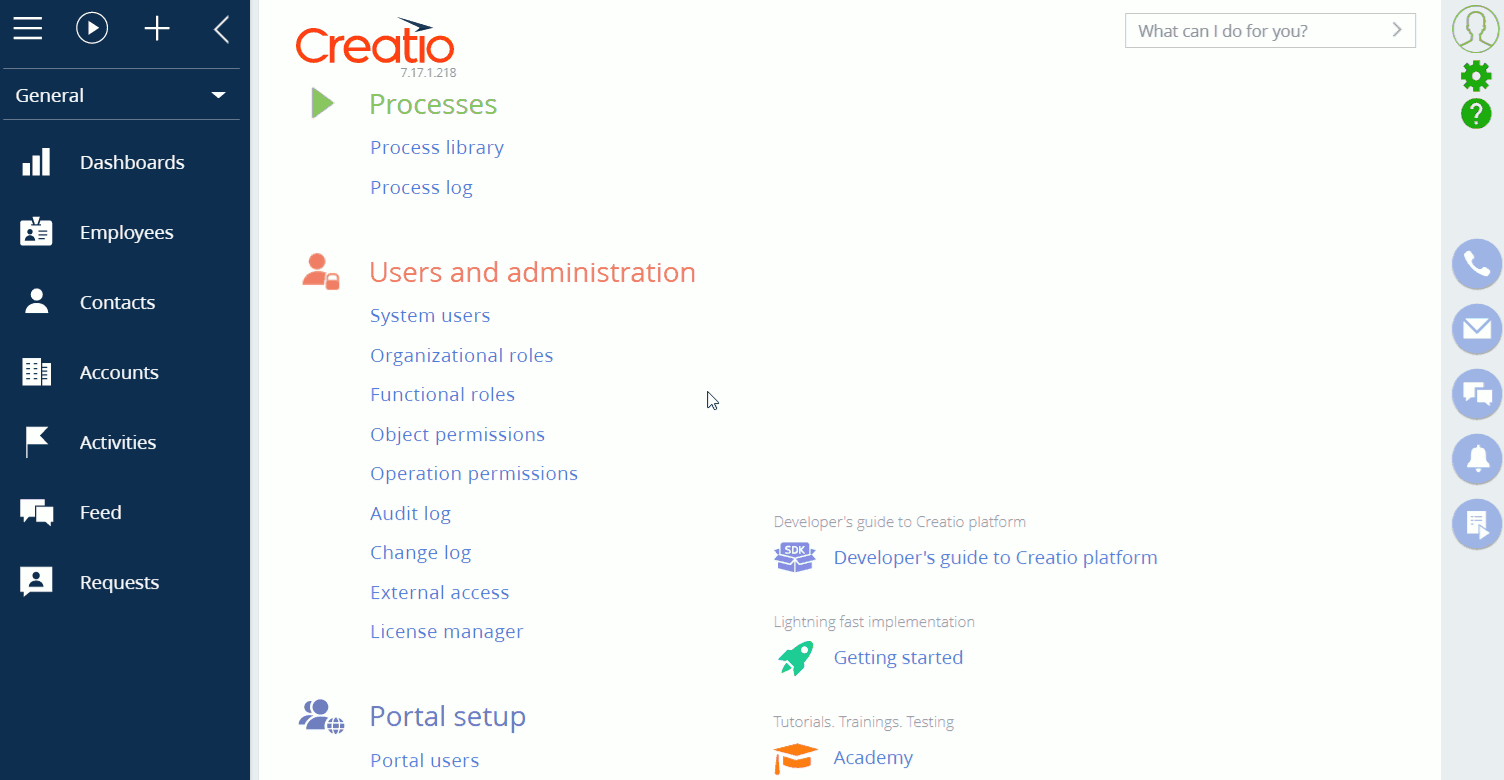This screenshot has width=1504, height=780.
Task: Select Contacts in the sidebar
Action: tap(118, 302)
